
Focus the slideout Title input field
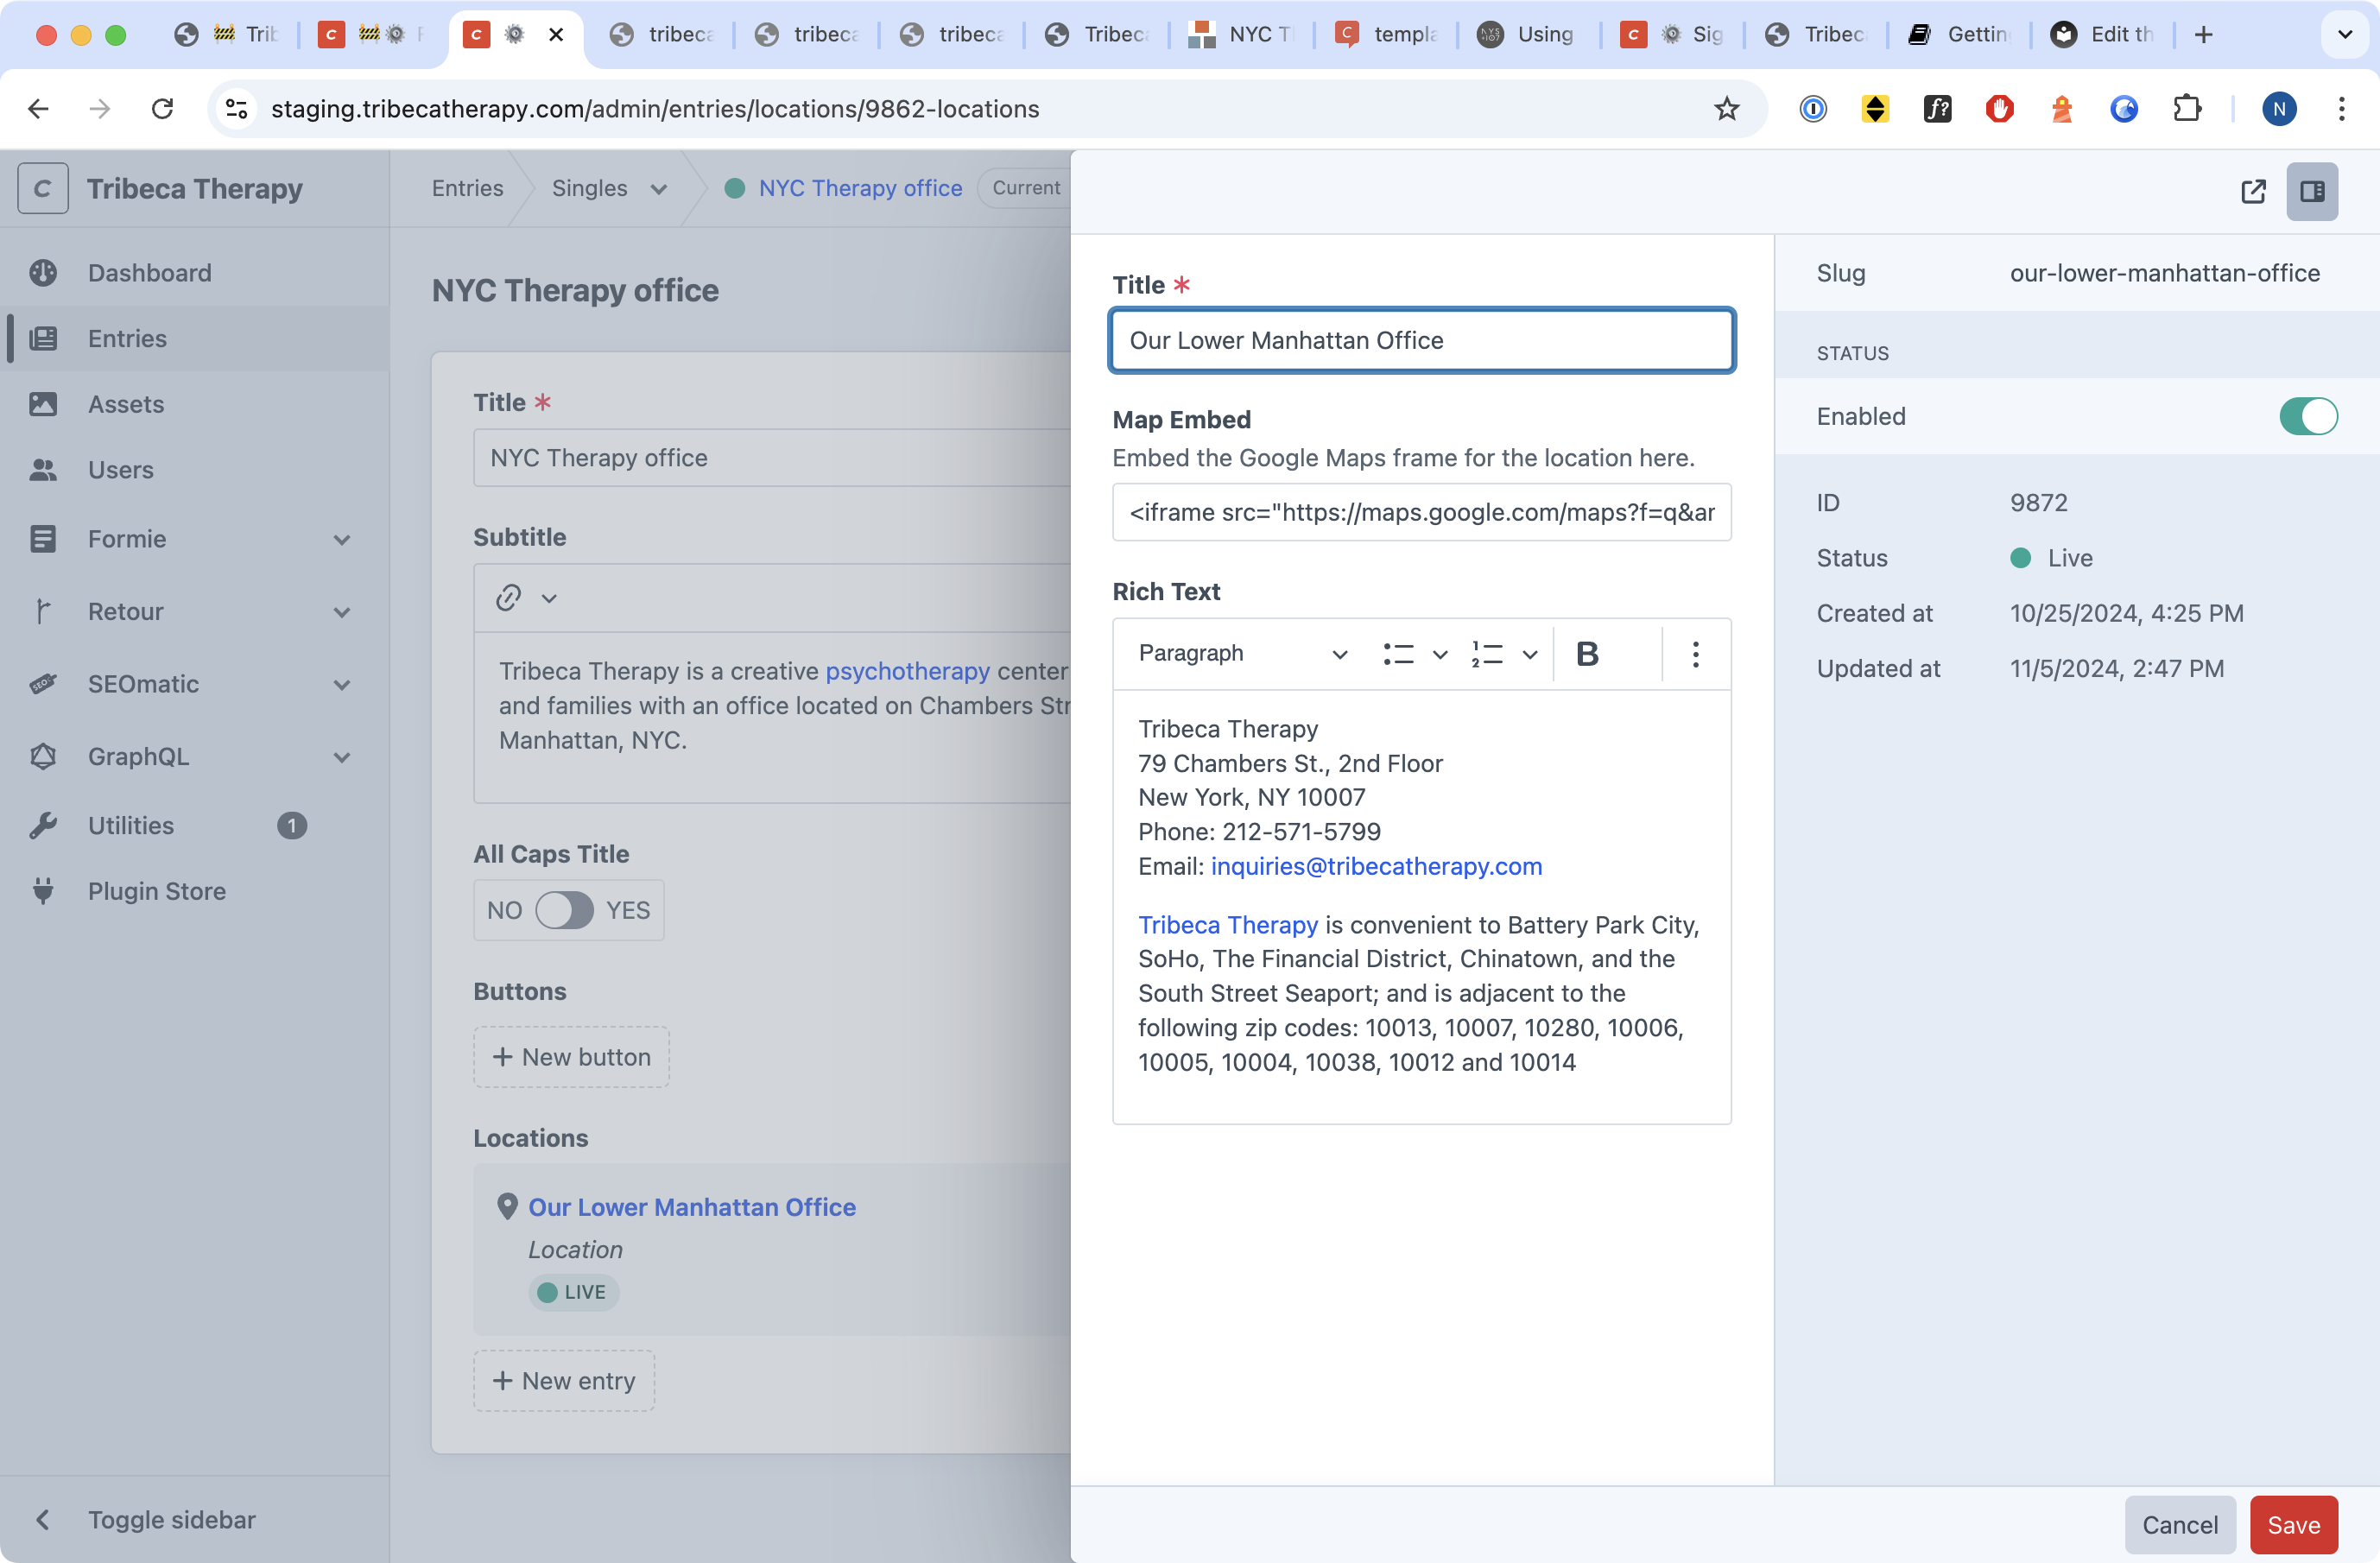(x=1421, y=340)
